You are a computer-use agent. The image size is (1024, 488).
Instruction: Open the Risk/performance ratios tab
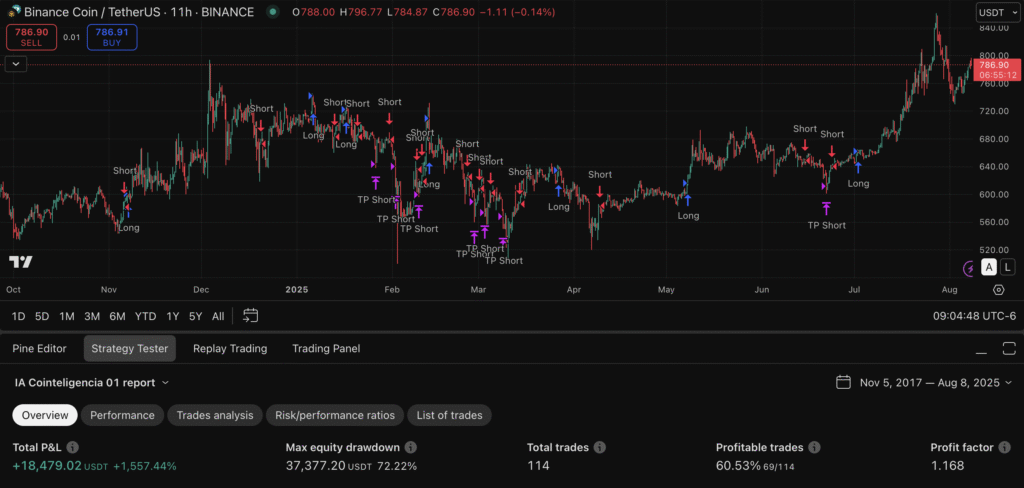(x=335, y=415)
